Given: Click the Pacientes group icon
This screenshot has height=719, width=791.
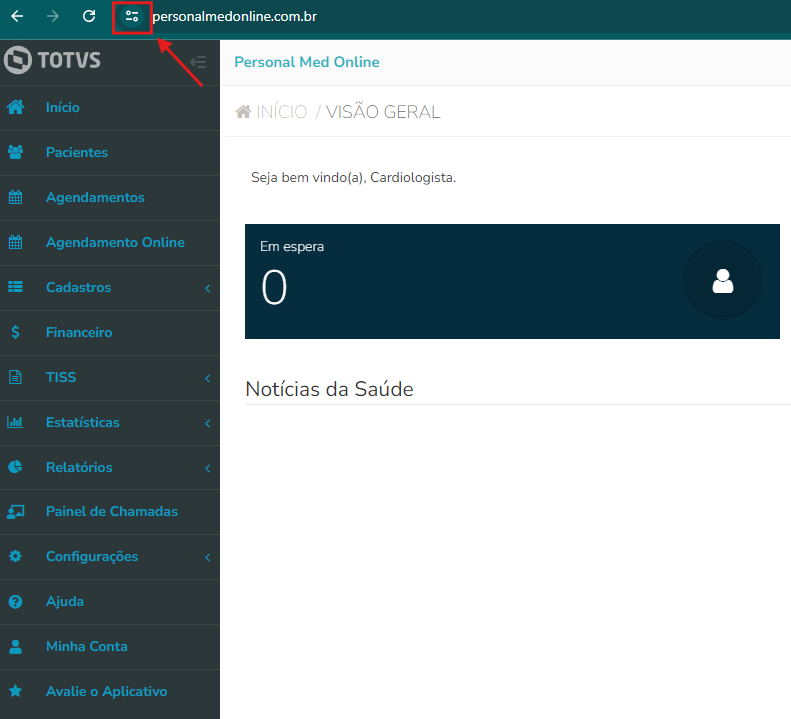Looking at the screenshot, I should pyautogui.click(x=15, y=152).
